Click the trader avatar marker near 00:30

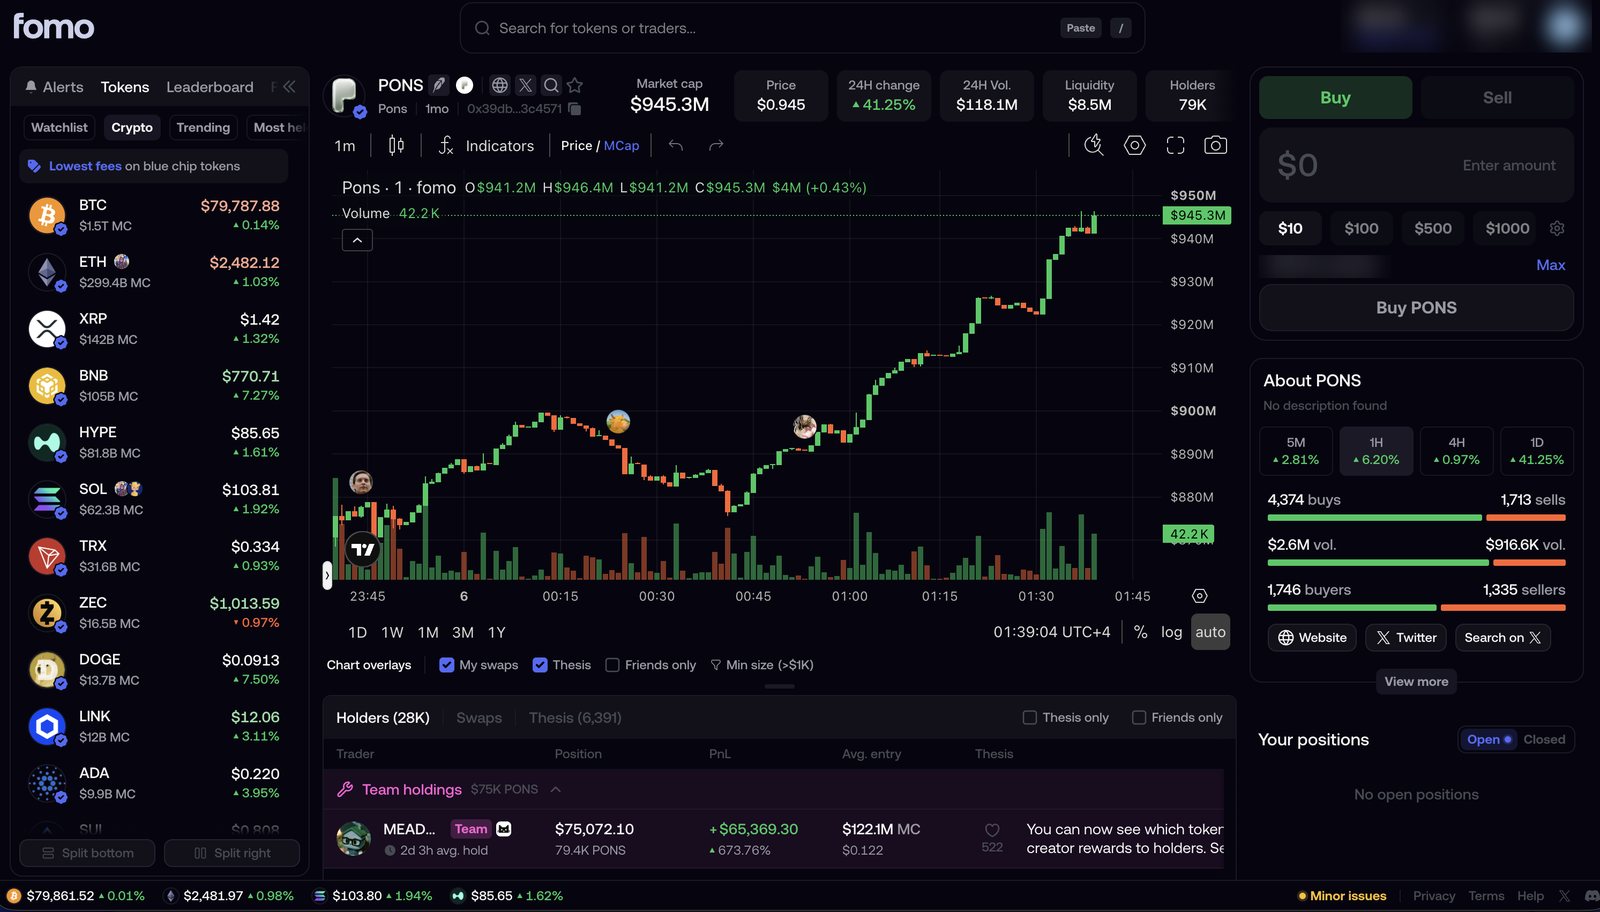point(618,421)
